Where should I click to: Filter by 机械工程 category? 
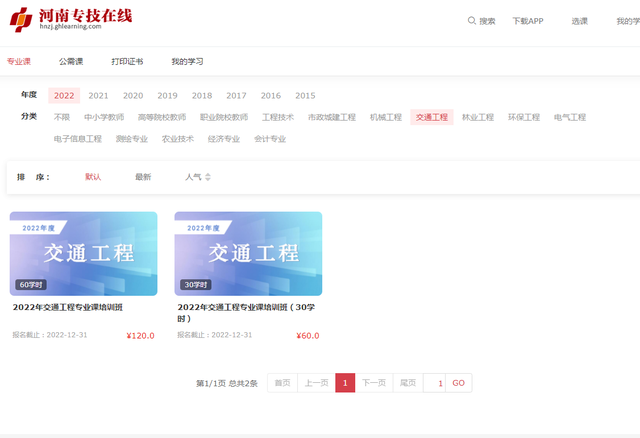(x=386, y=117)
